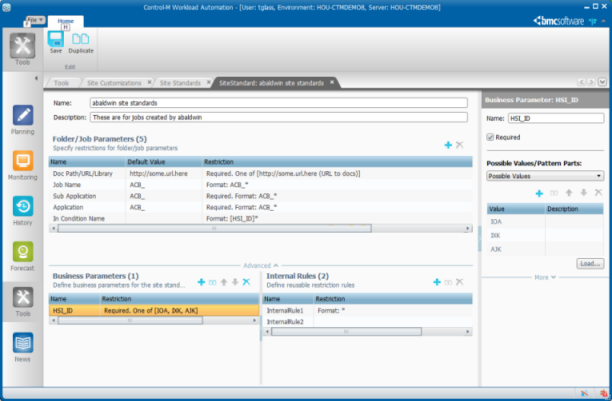612x401 pixels.
Task: Switch to the Site Customizations tab
Action: coord(114,83)
